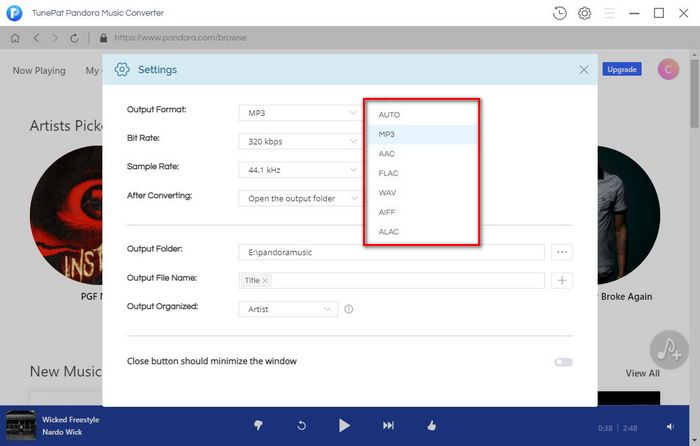Click the Output Folder path field

coord(391,252)
